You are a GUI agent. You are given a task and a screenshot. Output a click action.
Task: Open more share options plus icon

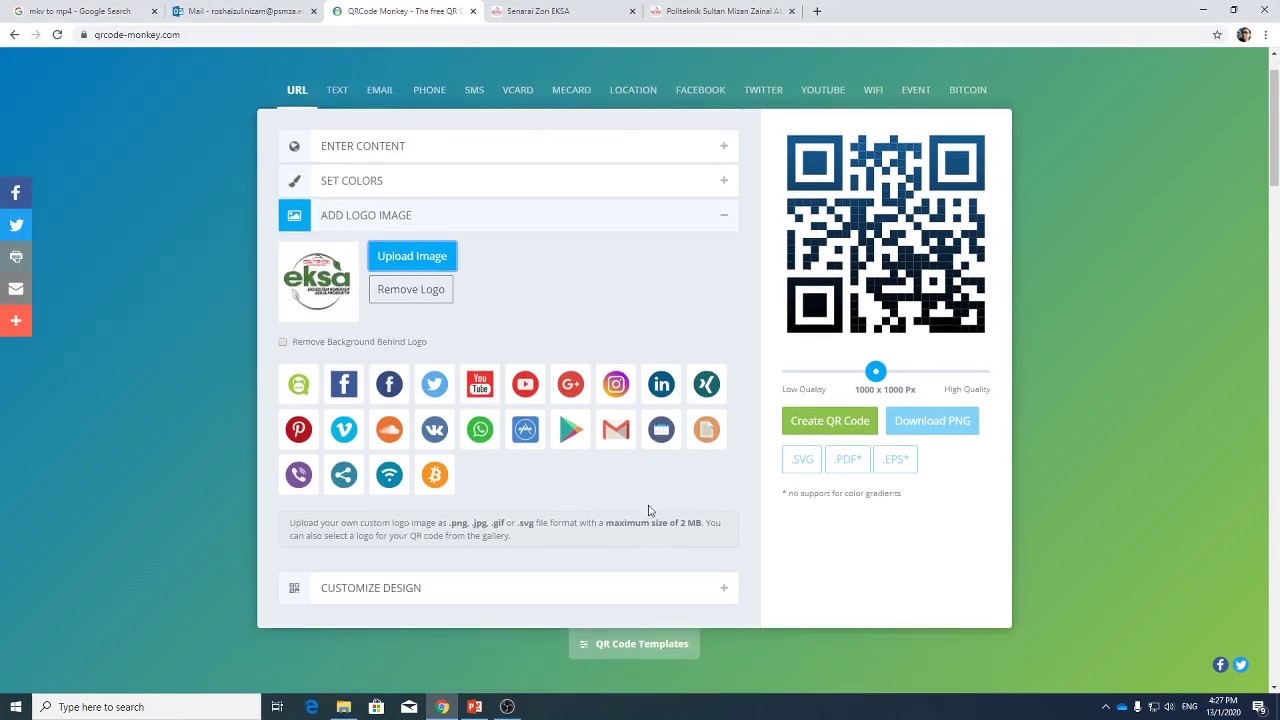(16, 320)
